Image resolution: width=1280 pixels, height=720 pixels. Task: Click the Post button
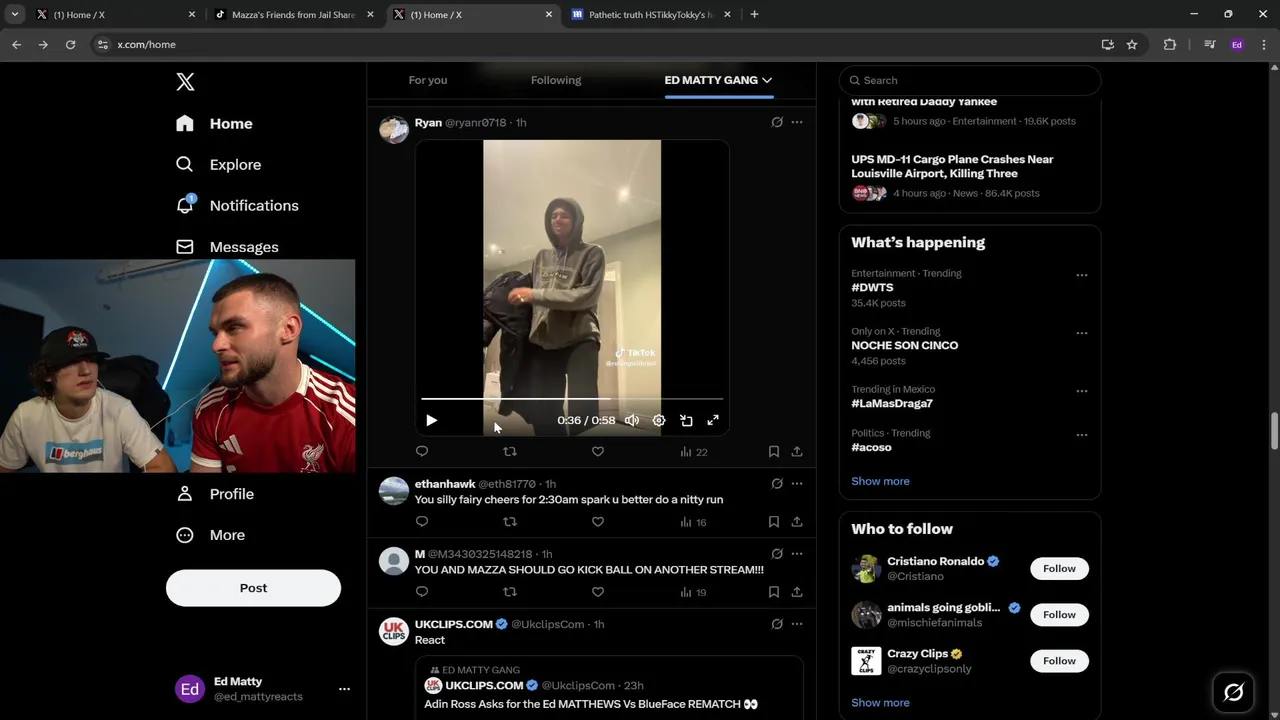point(253,588)
